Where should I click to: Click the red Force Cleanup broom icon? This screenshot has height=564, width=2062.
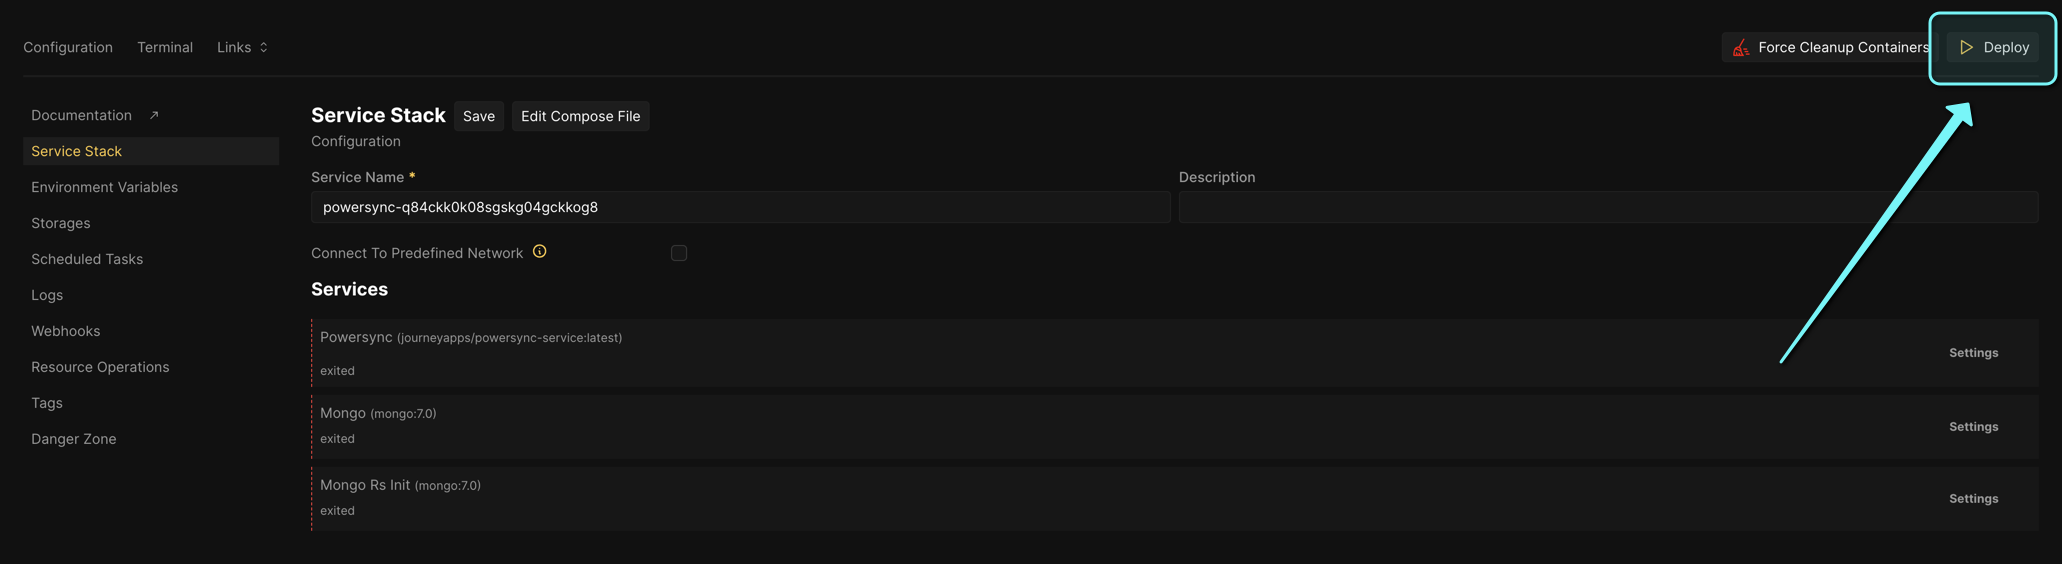click(1741, 47)
